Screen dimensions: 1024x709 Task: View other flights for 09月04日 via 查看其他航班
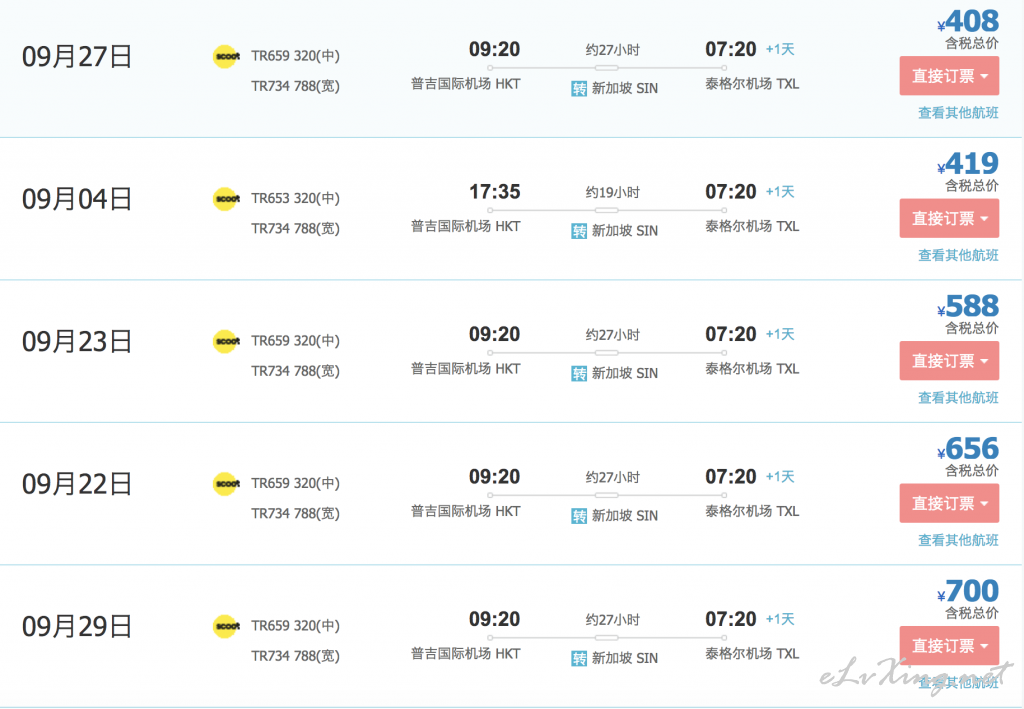pyautogui.click(x=958, y=255)
